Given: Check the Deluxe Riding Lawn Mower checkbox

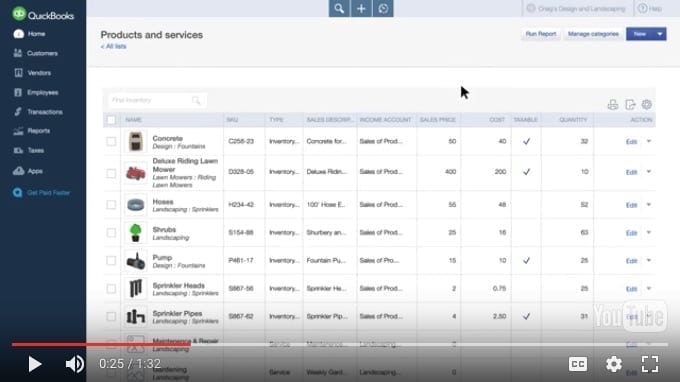Looking at the screenshot, I should (111, 173).
